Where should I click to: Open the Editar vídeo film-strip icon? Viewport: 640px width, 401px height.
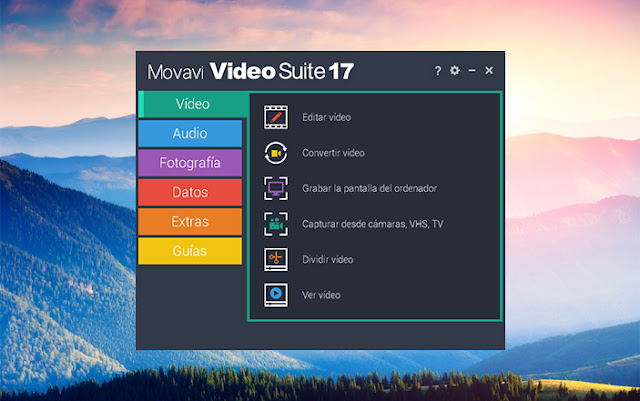coord(276,117)
